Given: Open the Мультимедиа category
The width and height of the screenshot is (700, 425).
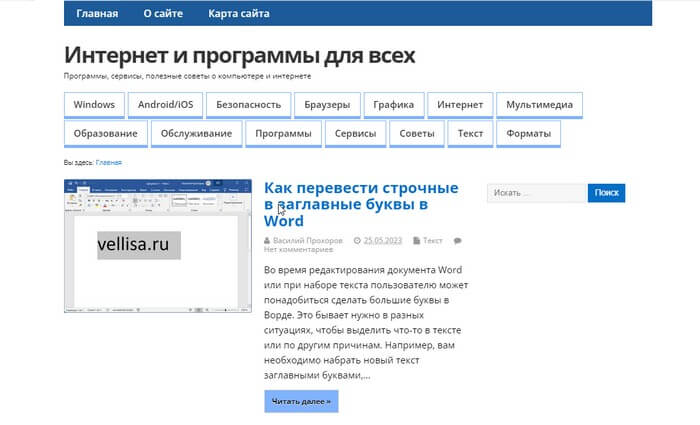Looking at the screenshot, I should (539, 104).
